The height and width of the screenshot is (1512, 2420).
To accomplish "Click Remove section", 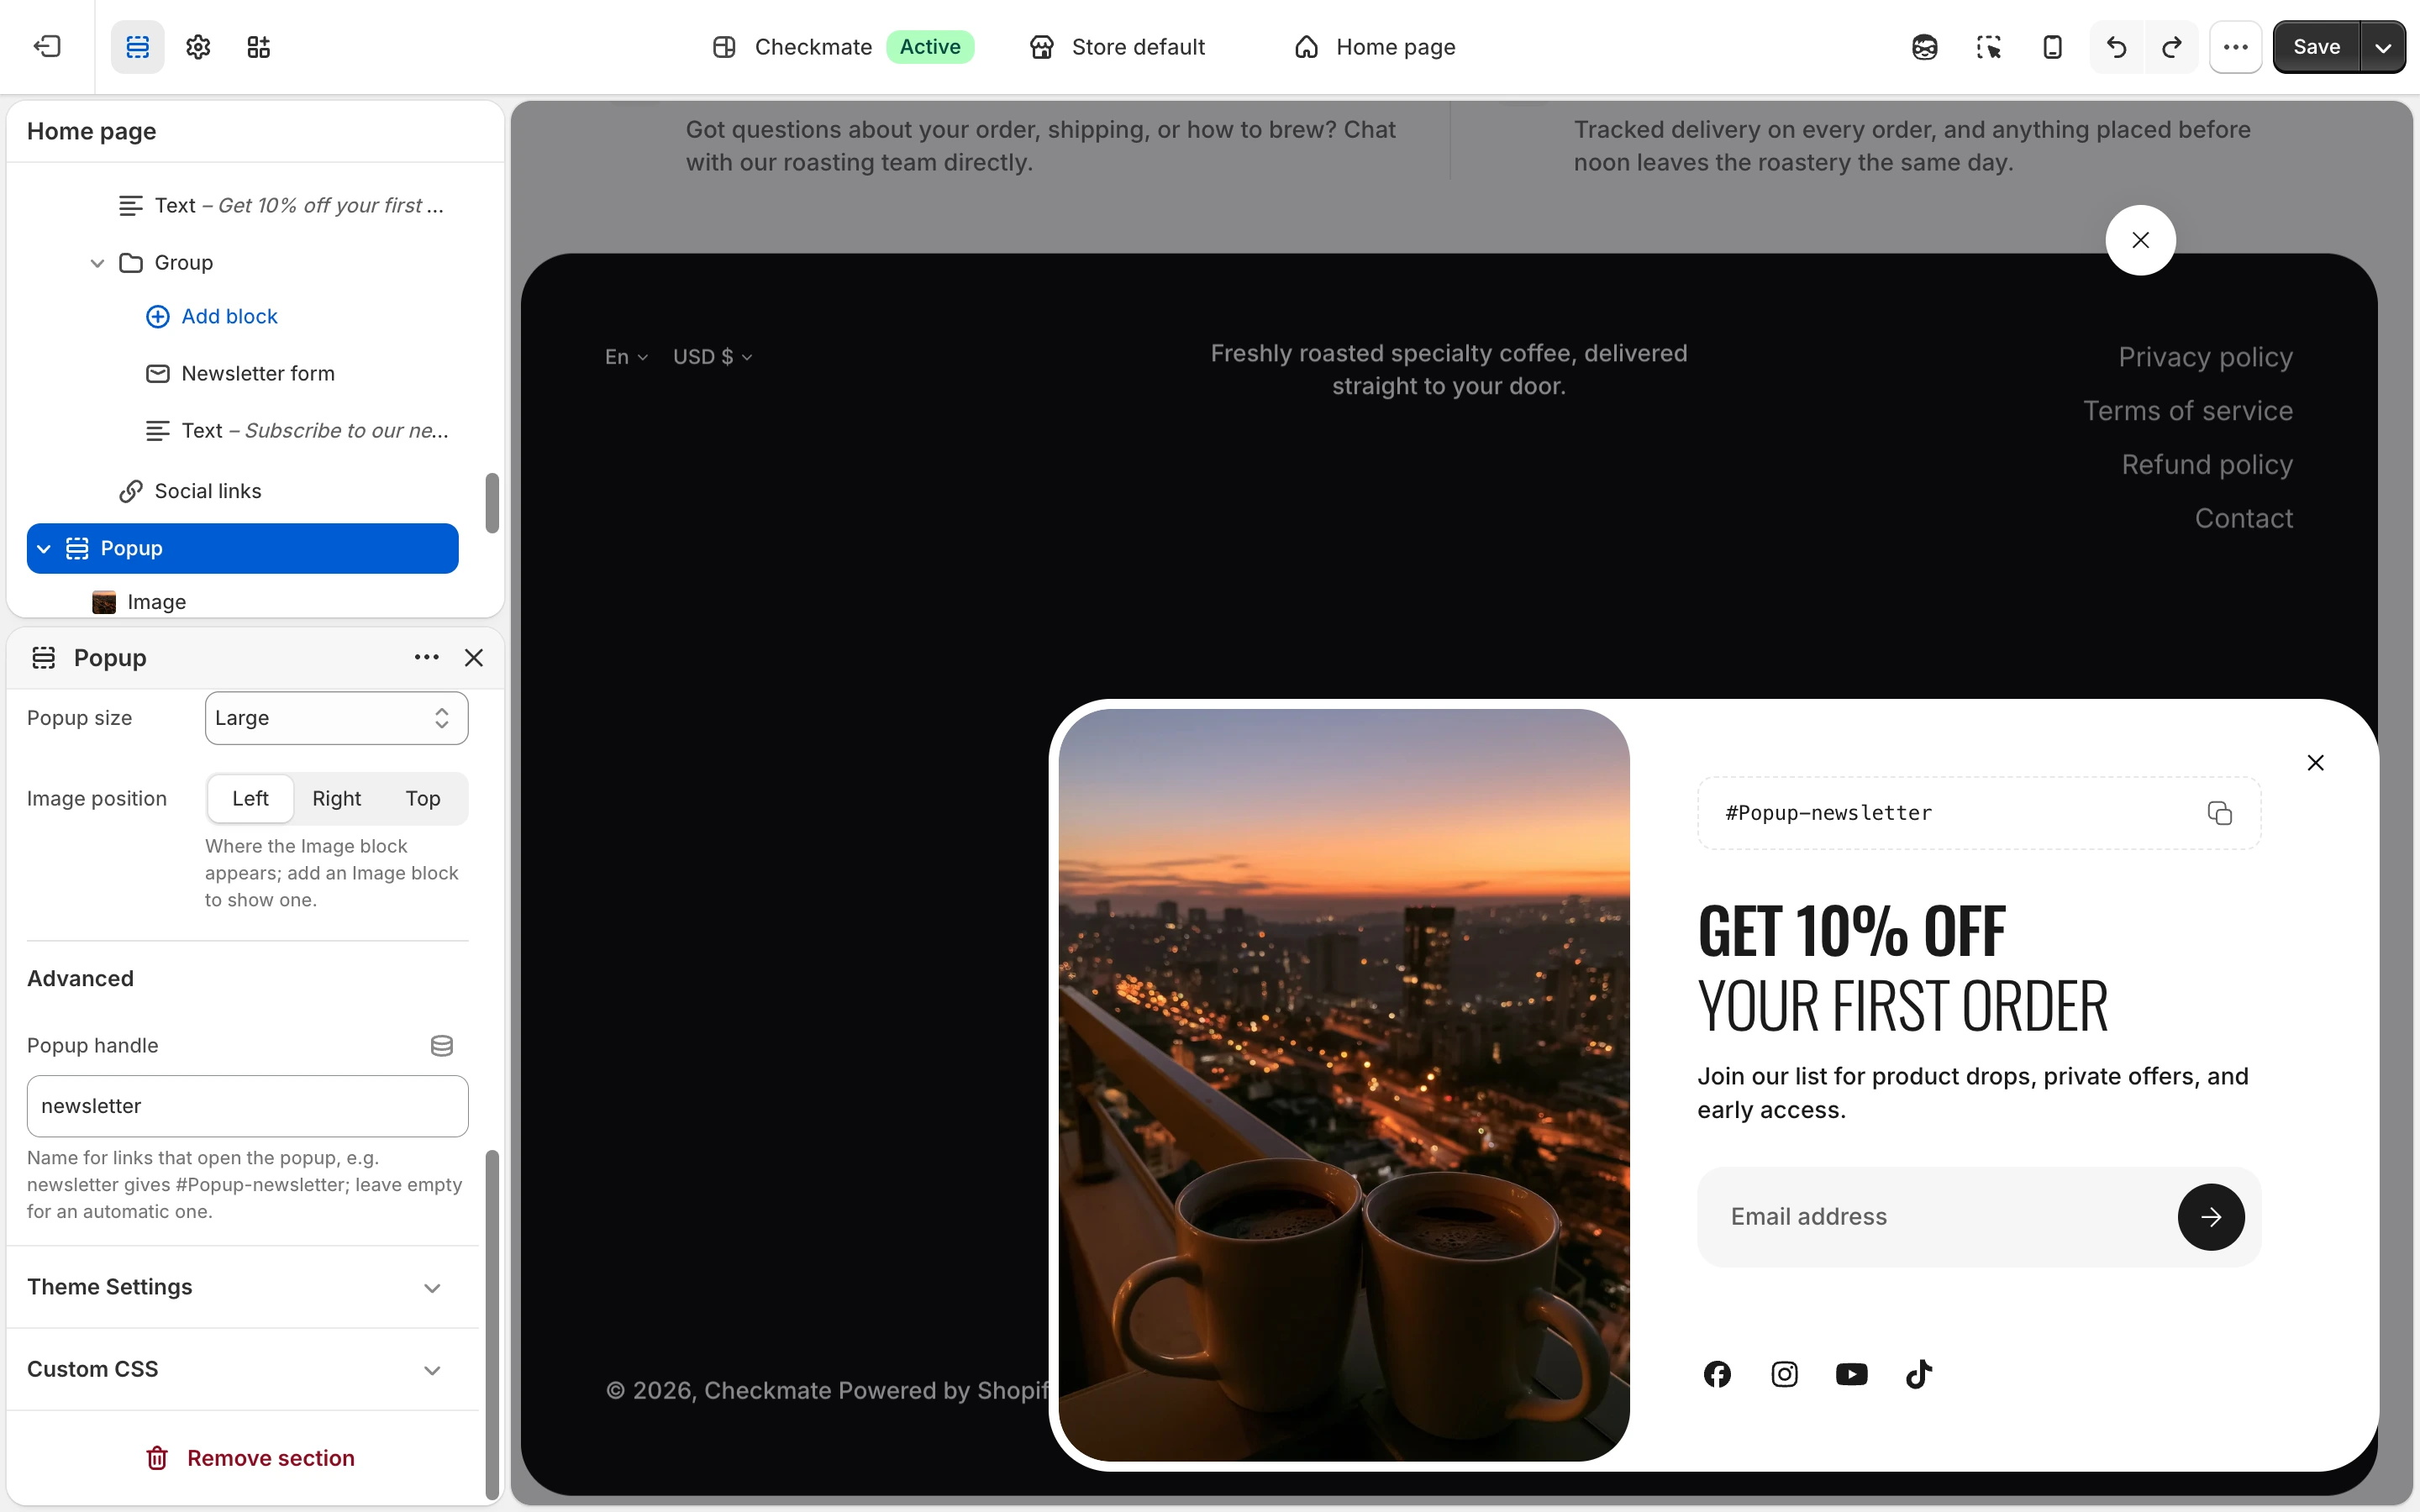I will point(250,1458).
